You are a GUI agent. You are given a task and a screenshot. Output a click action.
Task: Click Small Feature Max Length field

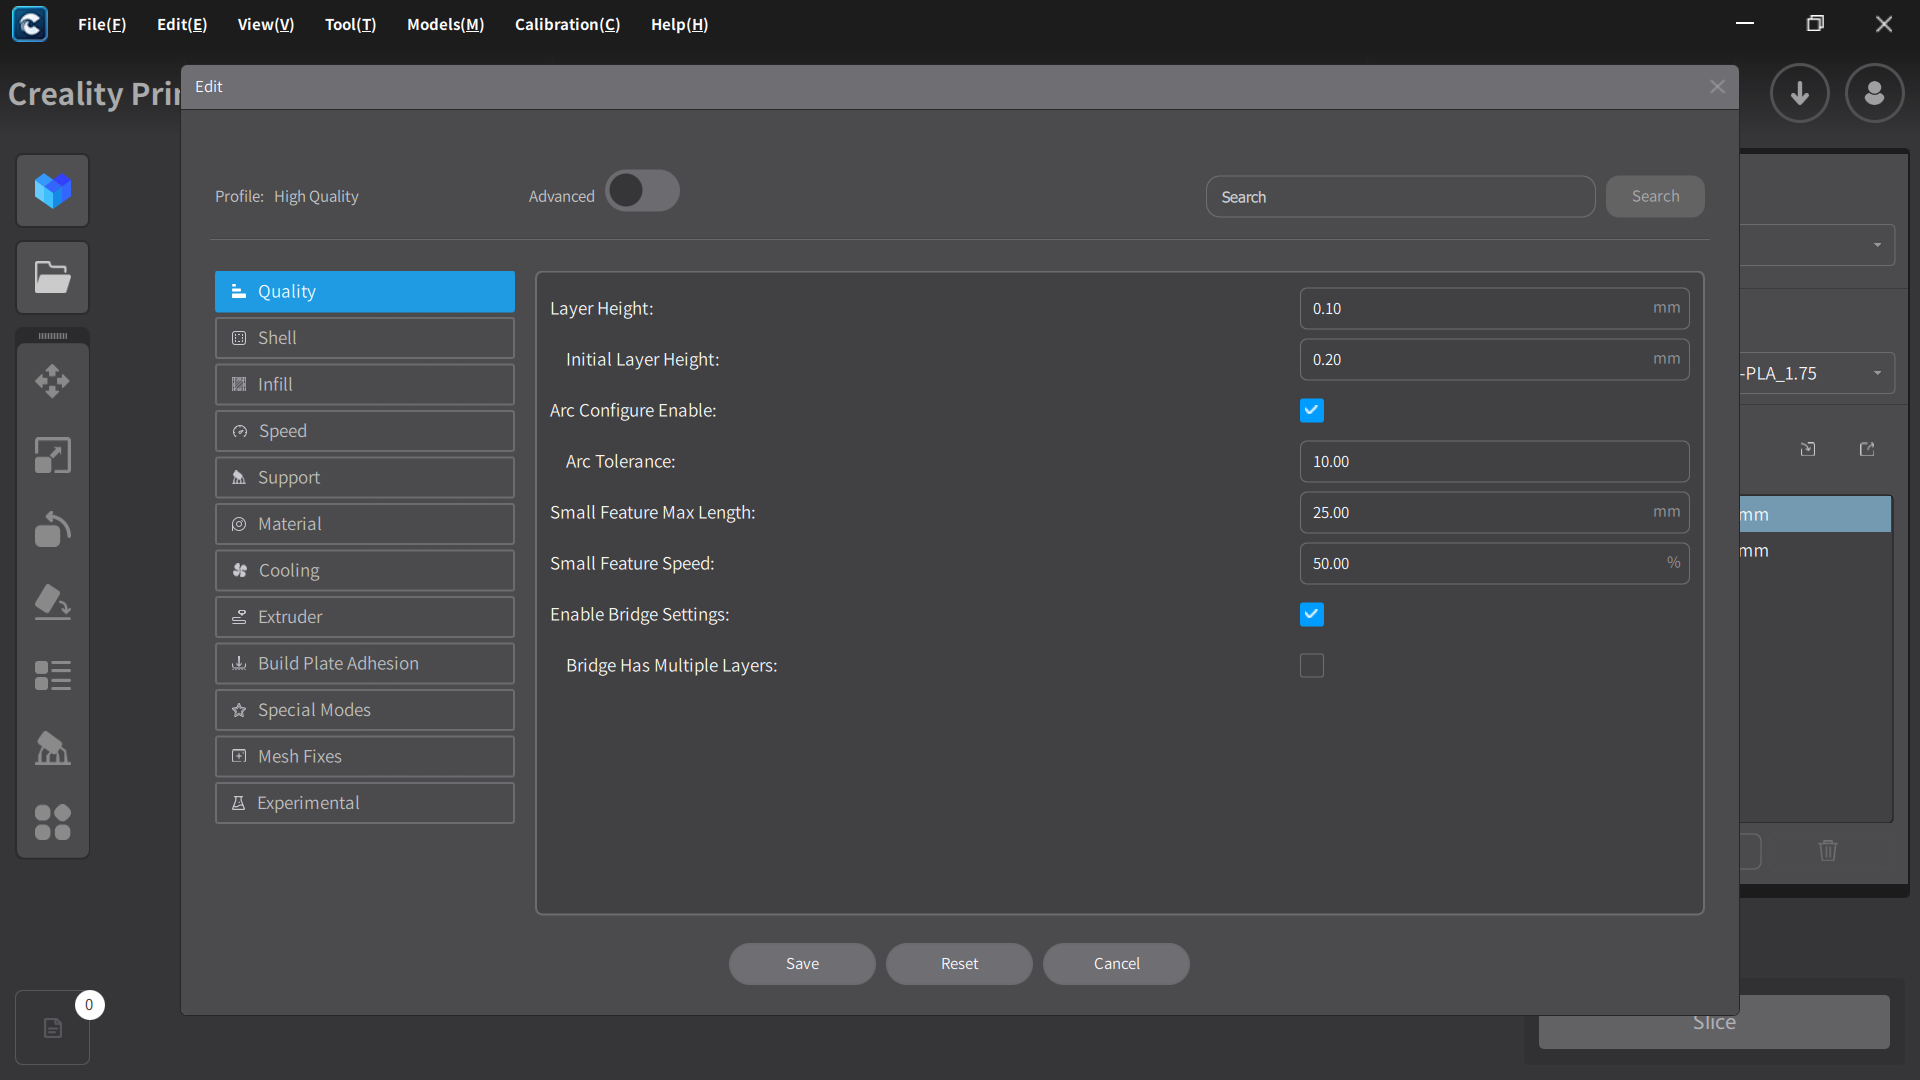point(1494,512)
